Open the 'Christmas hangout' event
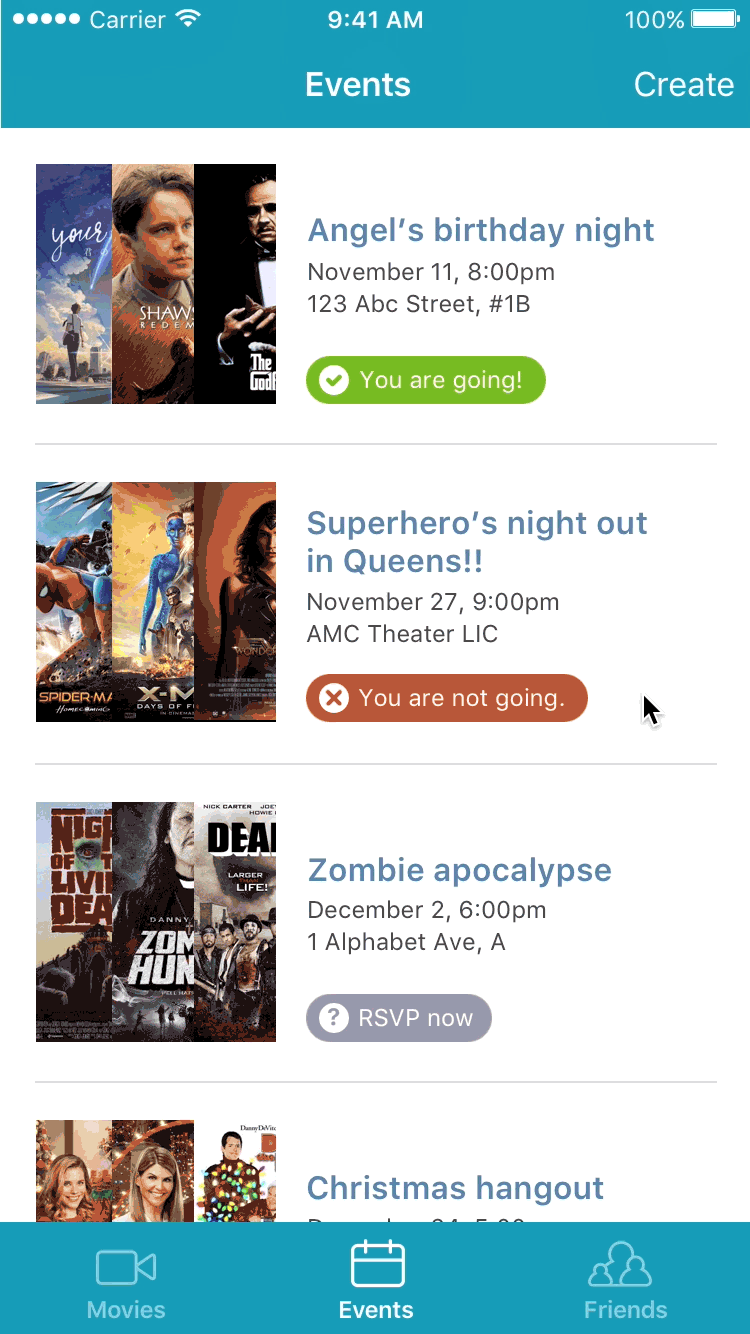Image resolution: width=750 pixels, height=1334 pixels. coord(455,1188)
